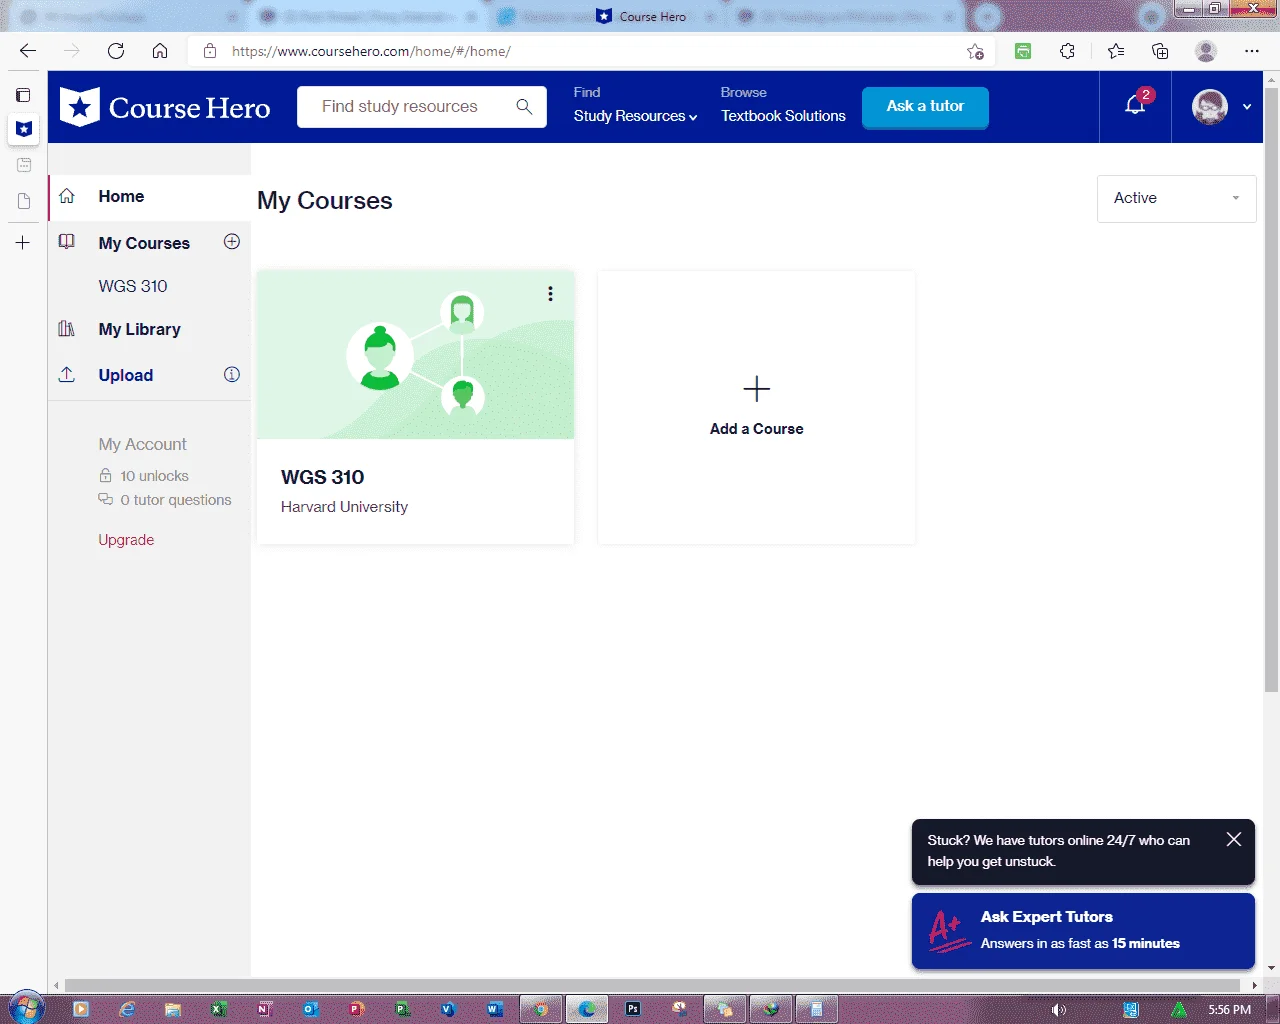Open the Edge tab actions menu icon
The width and height of the screenshot is (1280, 1024).
pos(23,95)
